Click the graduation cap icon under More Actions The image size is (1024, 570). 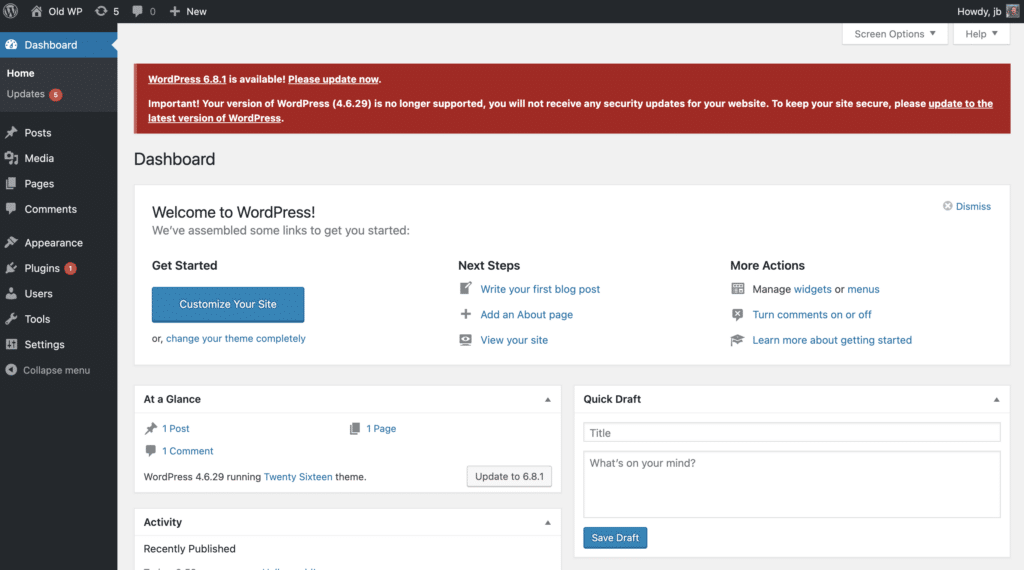[x=737, y=340]
